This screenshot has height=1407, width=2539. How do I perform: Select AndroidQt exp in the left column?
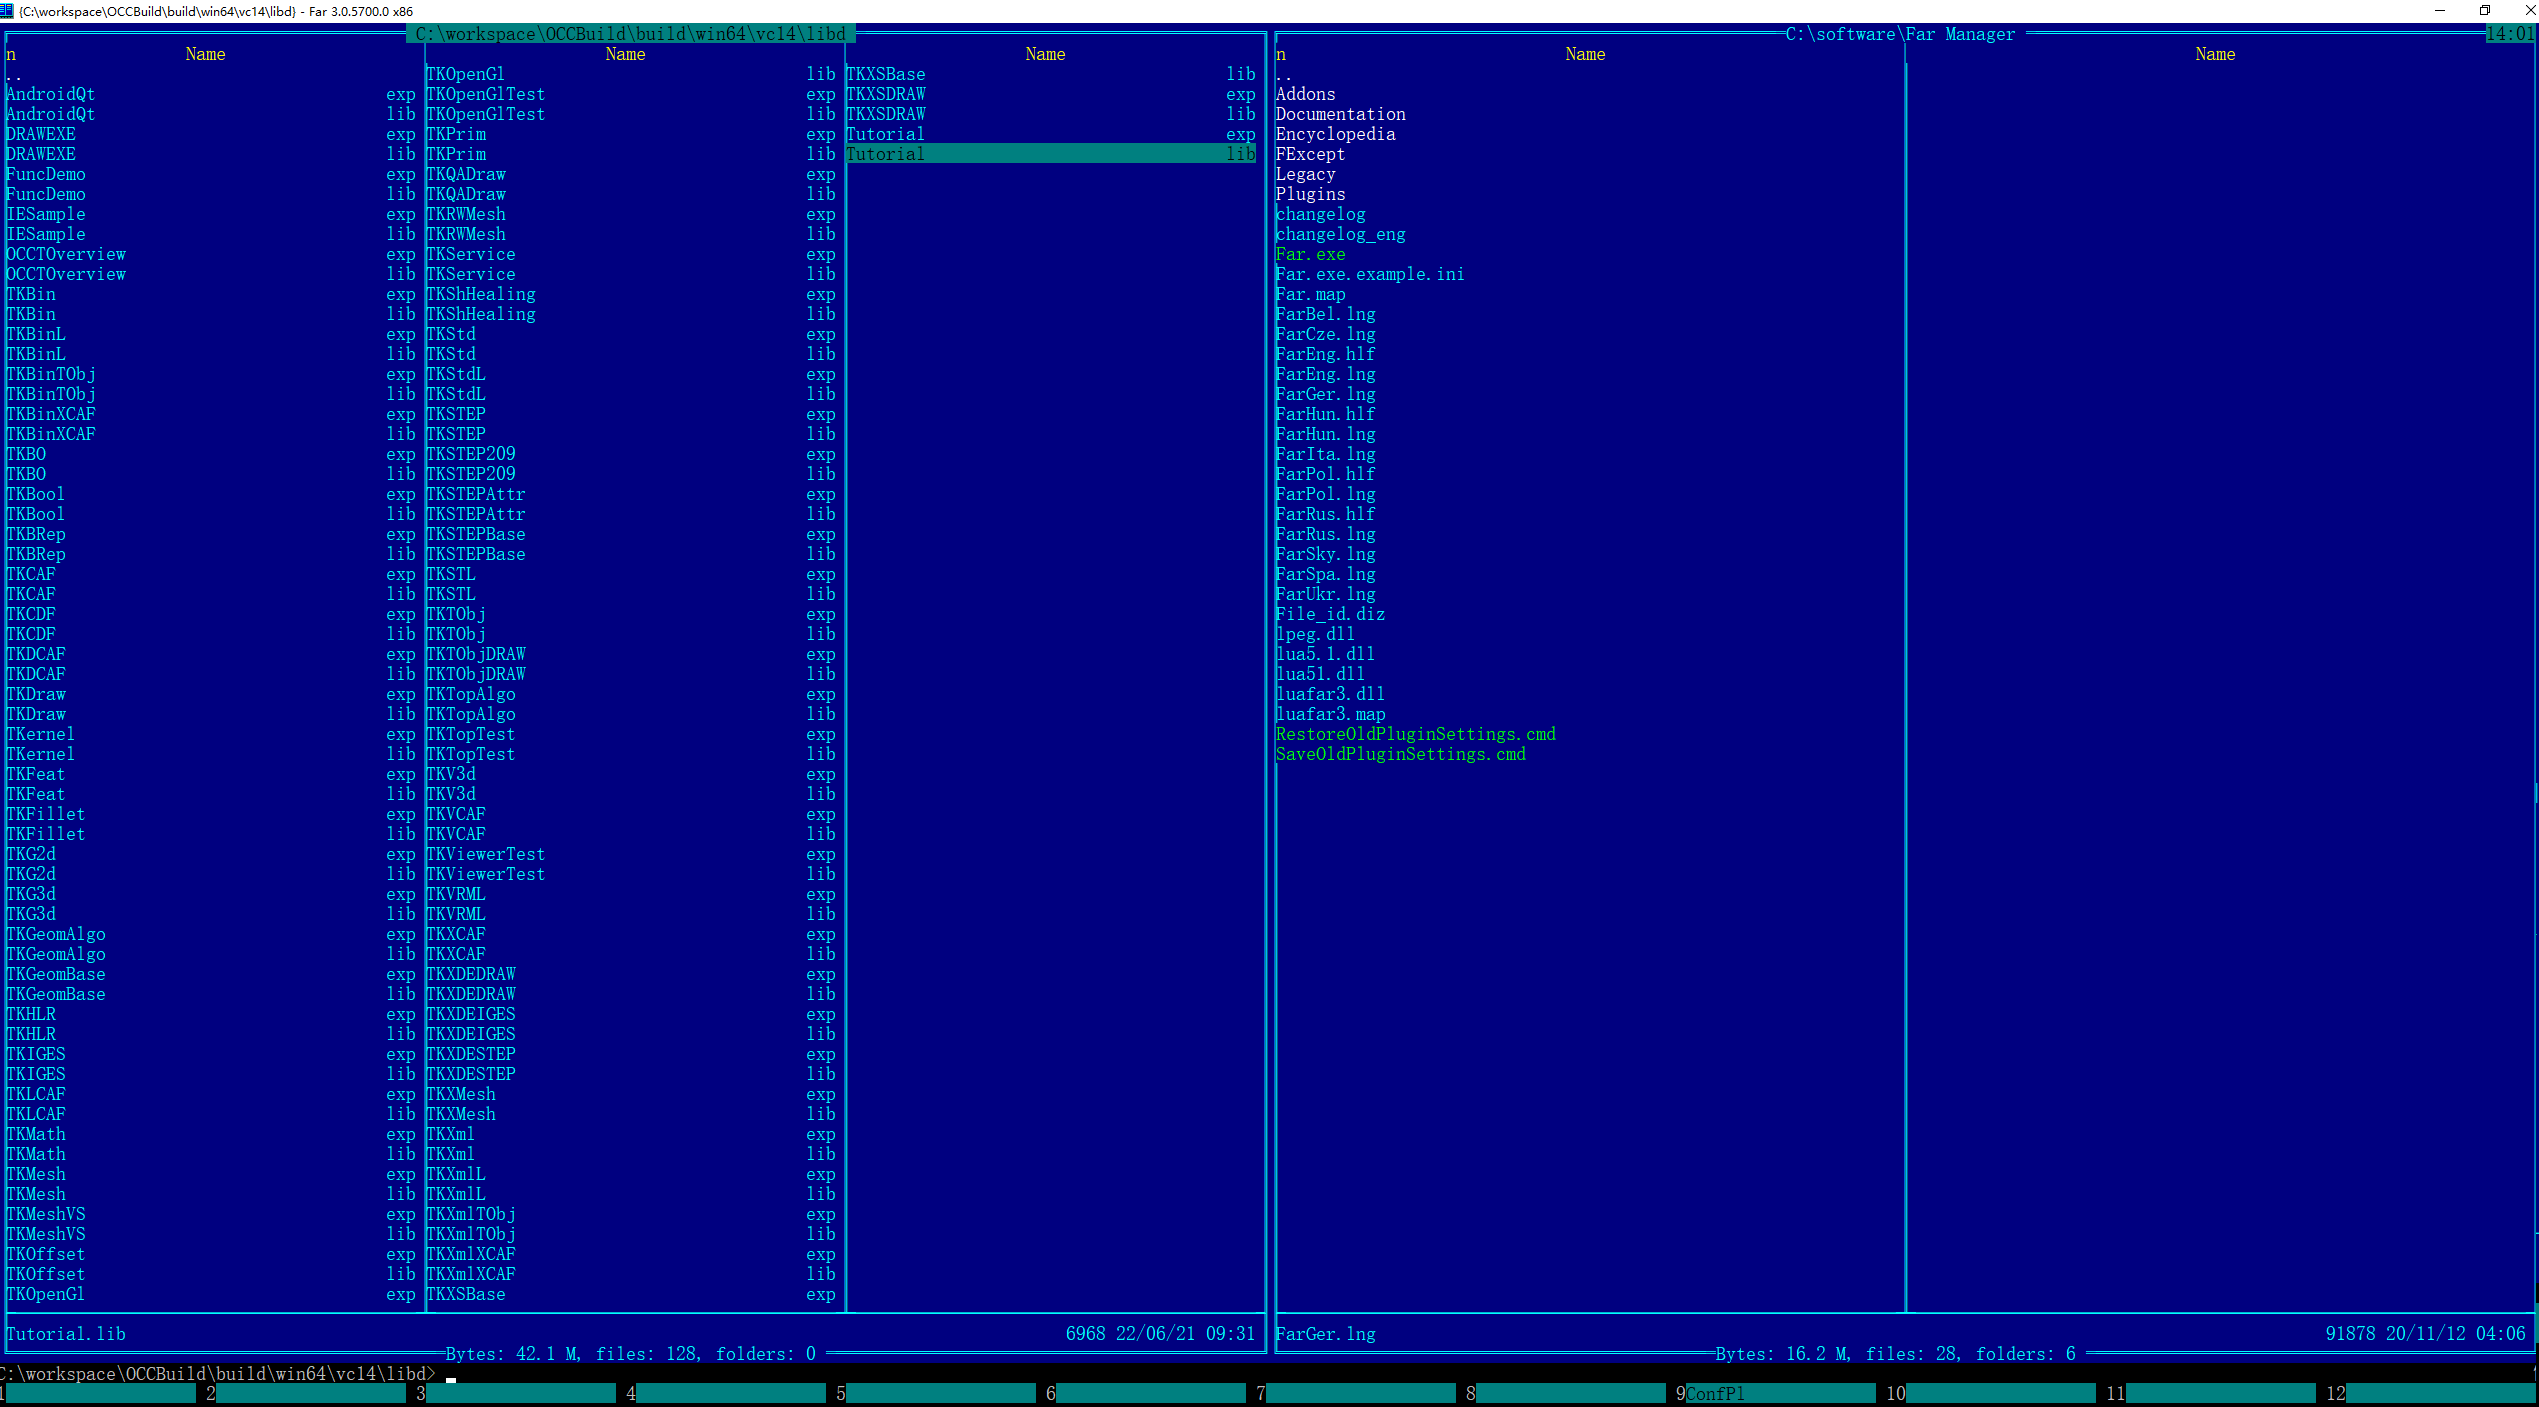pos(50,94)
